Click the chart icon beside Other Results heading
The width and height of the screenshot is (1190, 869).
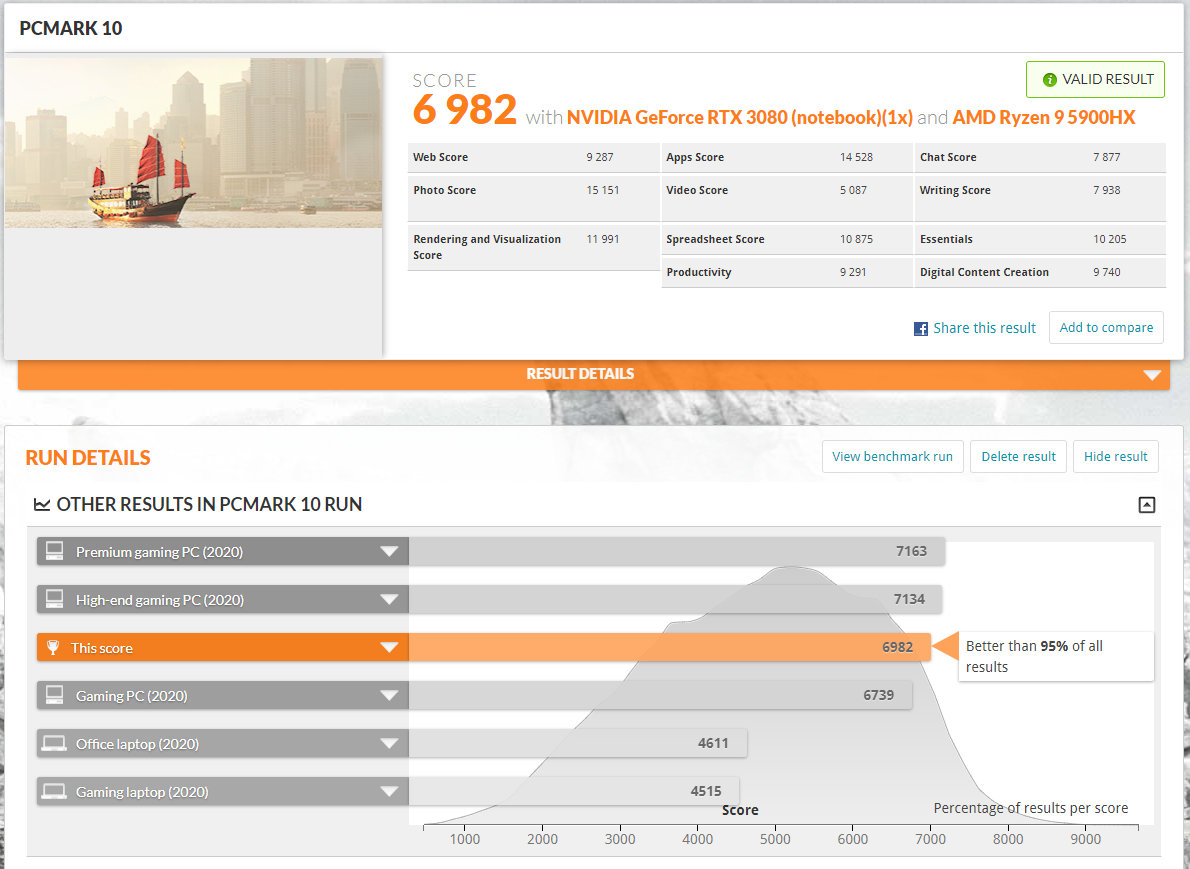click(42, 504)
